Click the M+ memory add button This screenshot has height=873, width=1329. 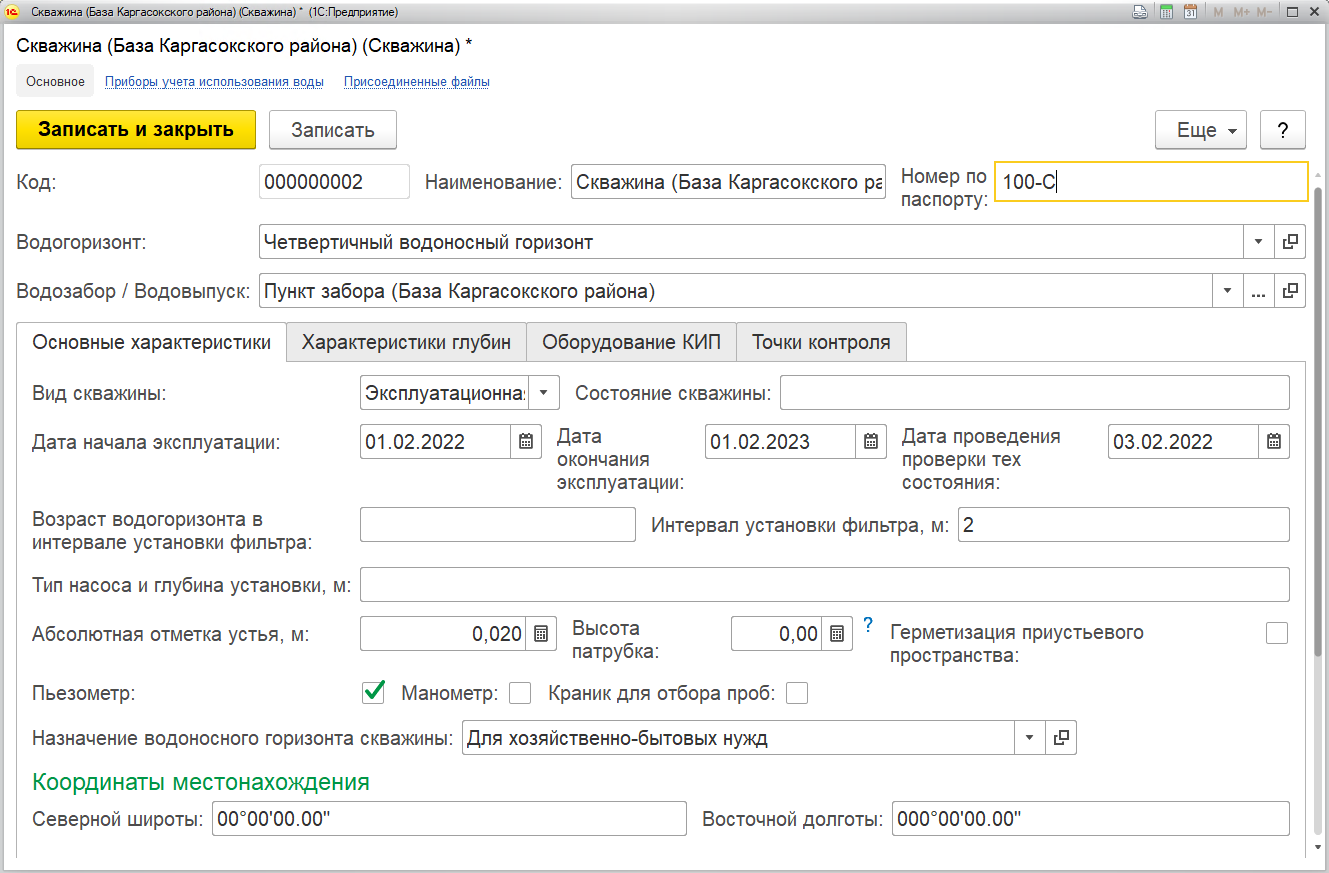[x=1242, y=12]
